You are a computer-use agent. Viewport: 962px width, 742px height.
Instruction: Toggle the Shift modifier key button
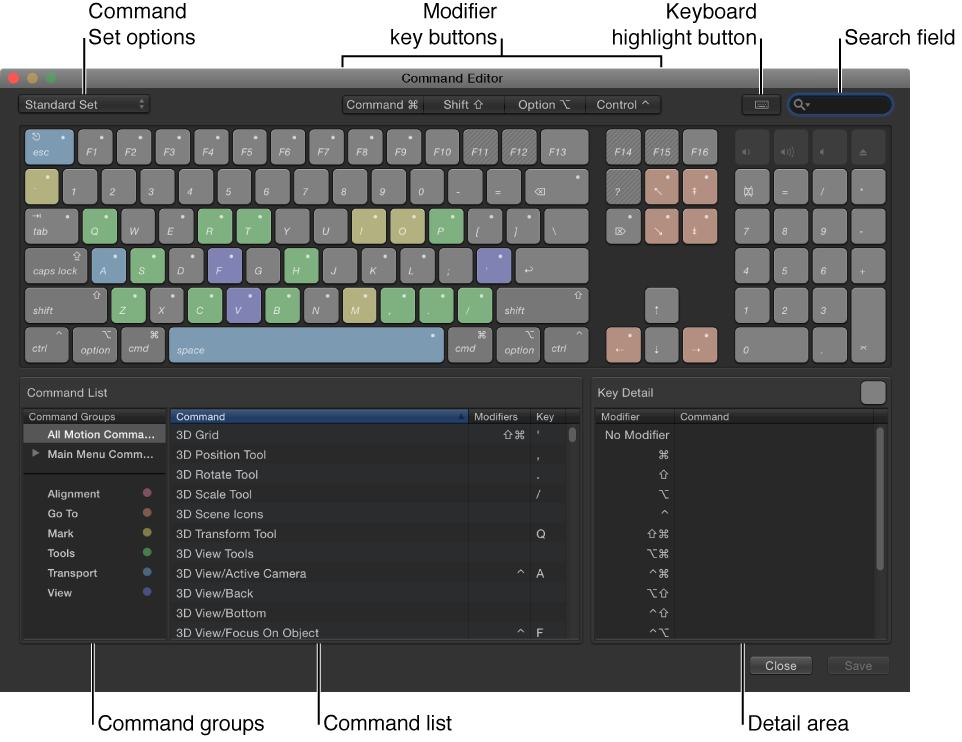point(464,104)
